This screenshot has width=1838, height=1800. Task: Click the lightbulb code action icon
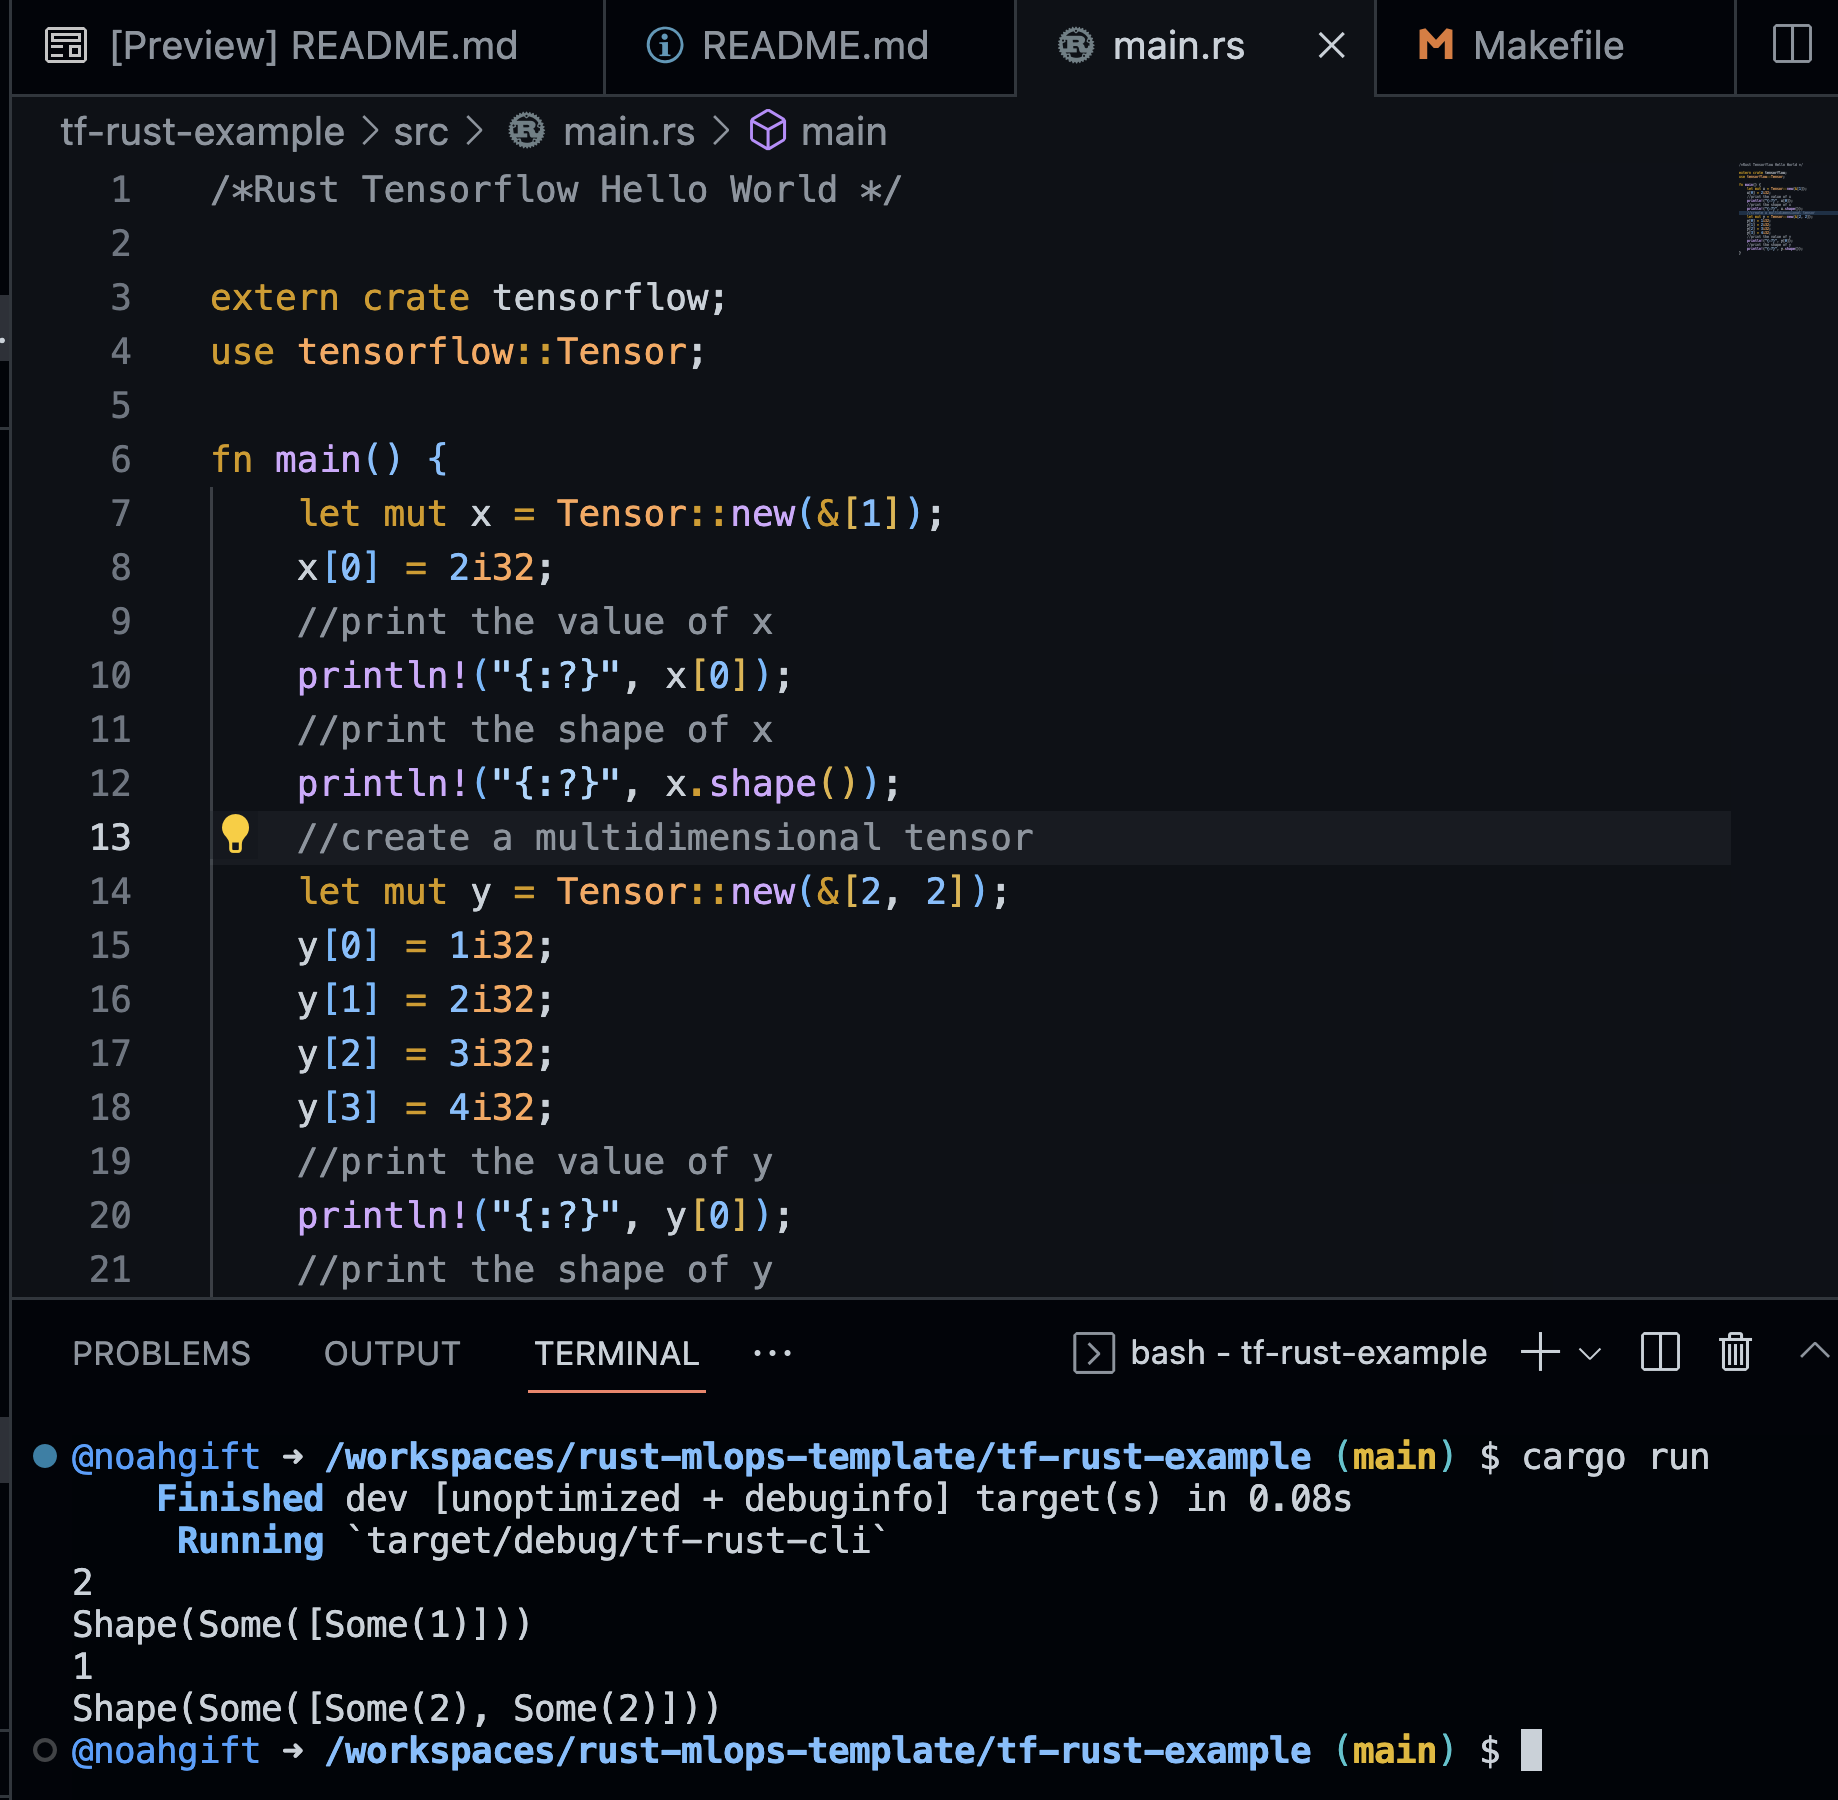pos(235,834)
